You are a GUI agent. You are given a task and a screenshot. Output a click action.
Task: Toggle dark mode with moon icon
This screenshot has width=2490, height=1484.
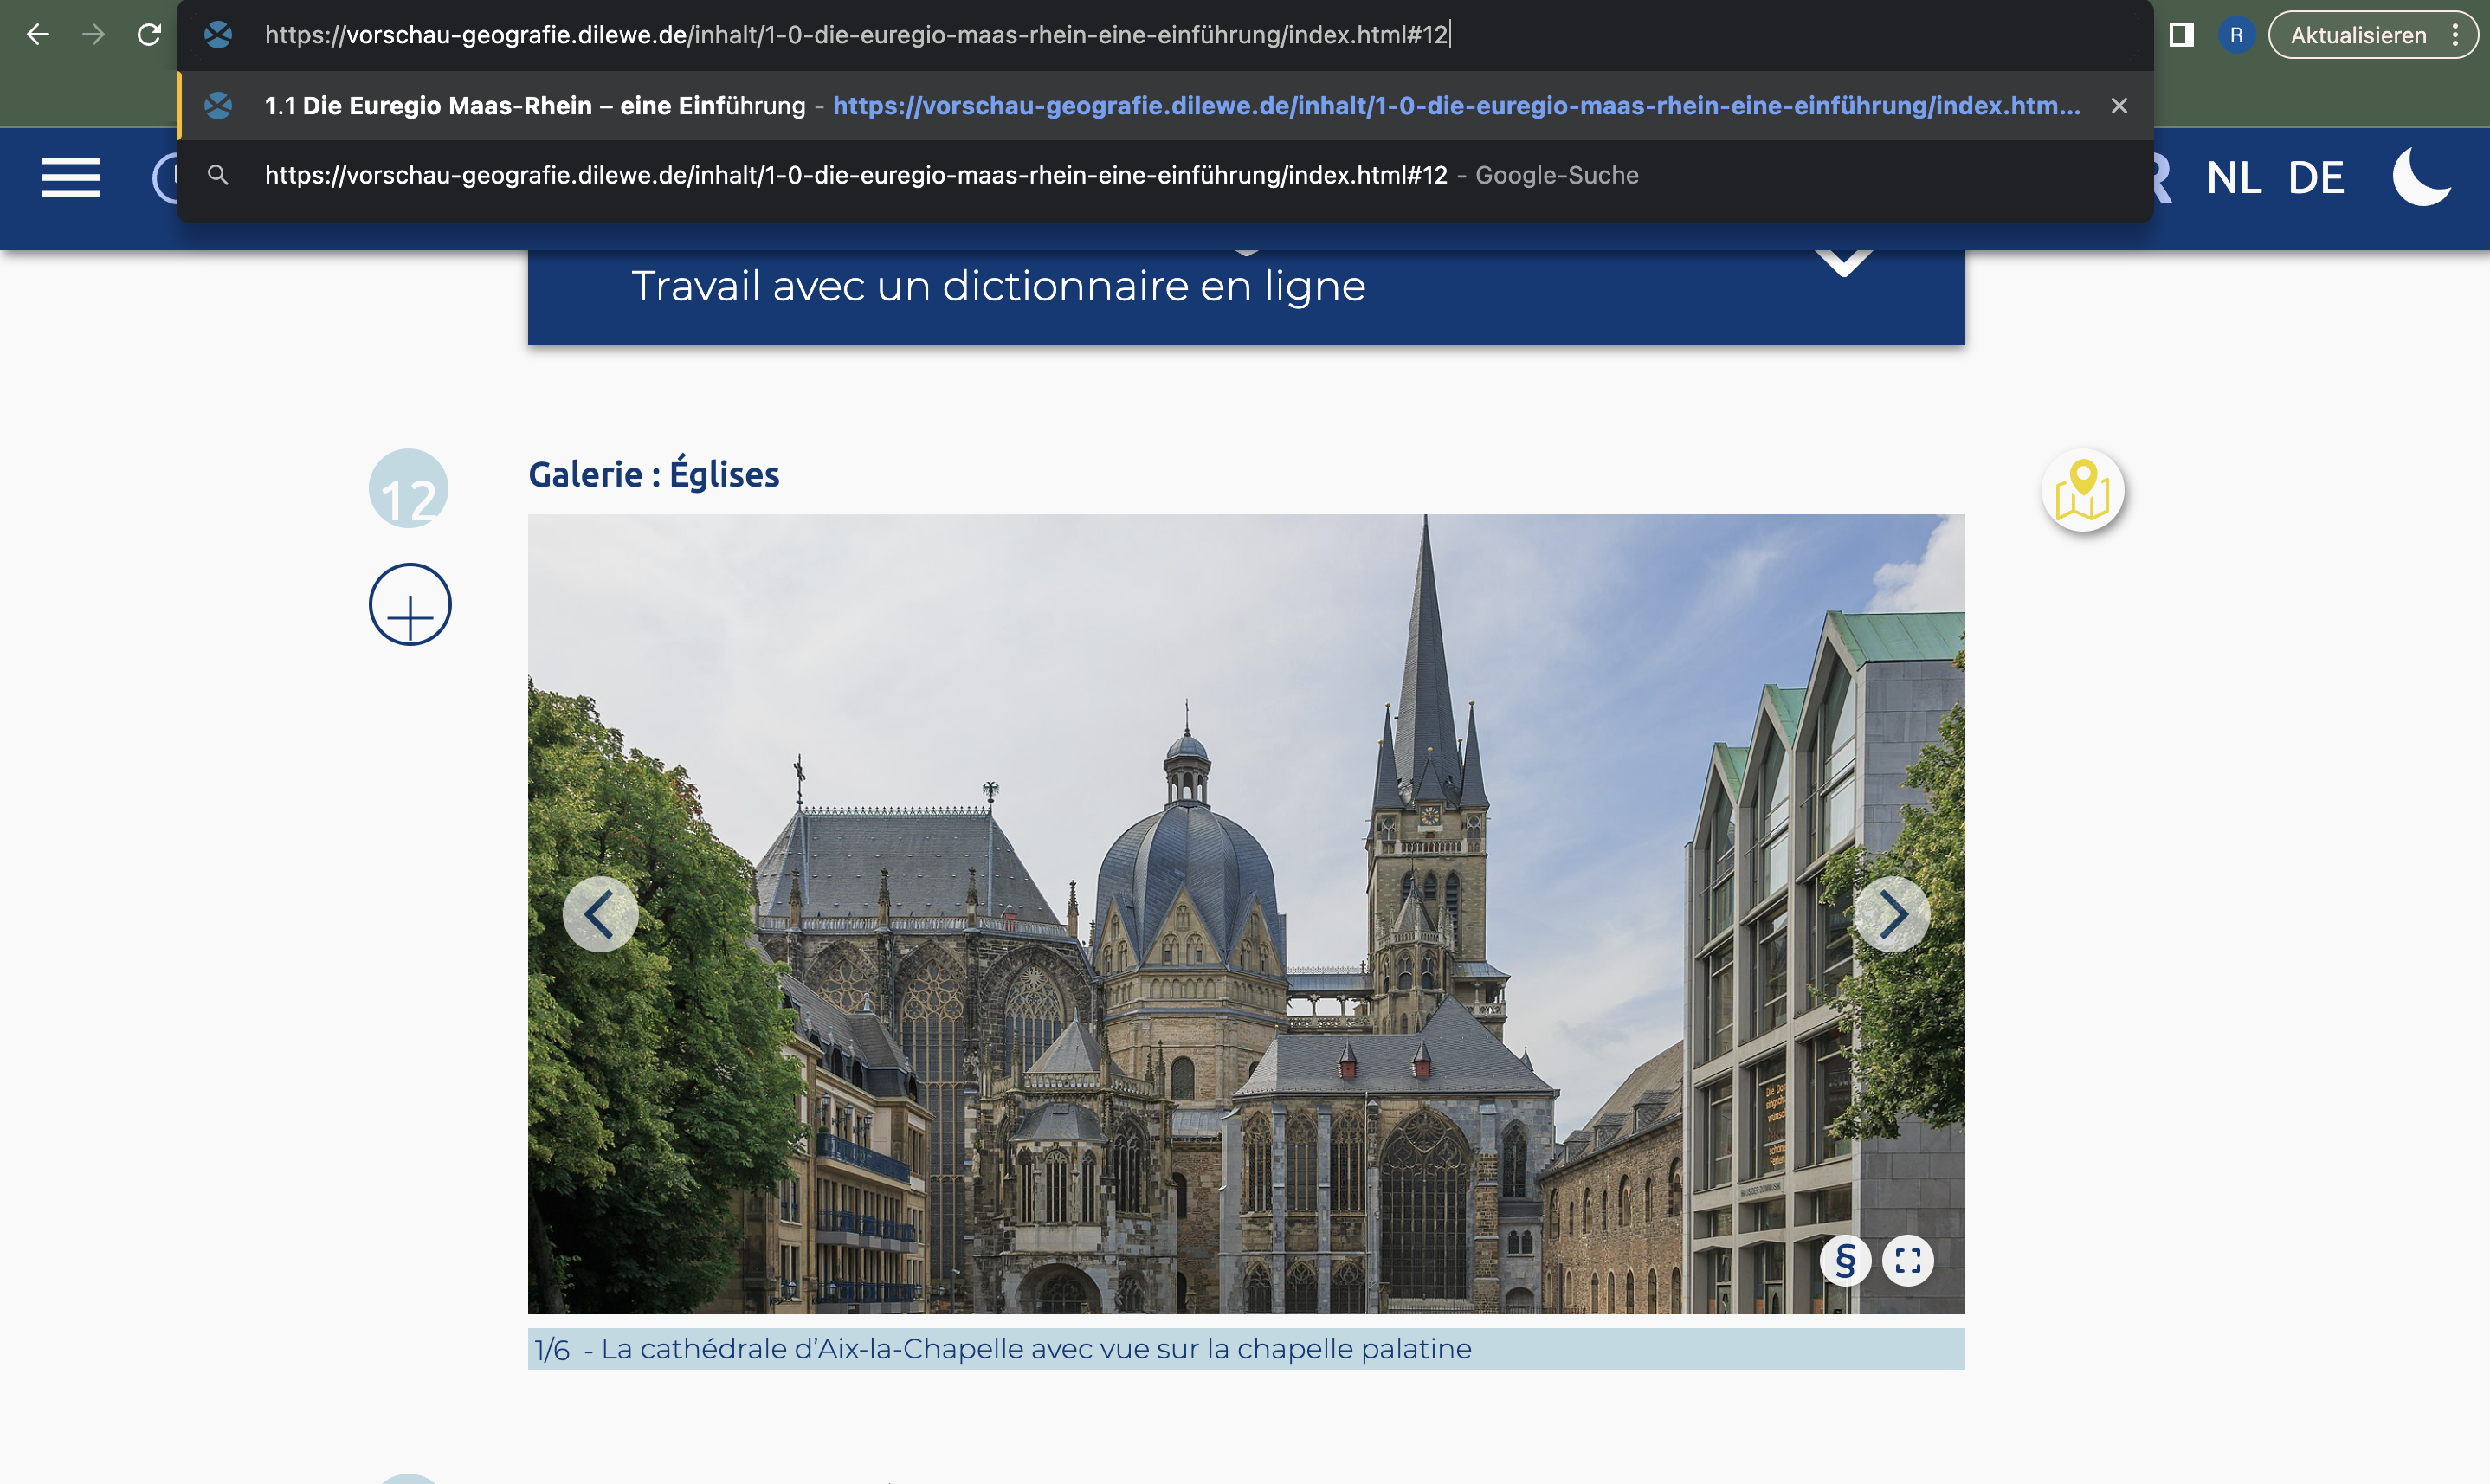2421,177
